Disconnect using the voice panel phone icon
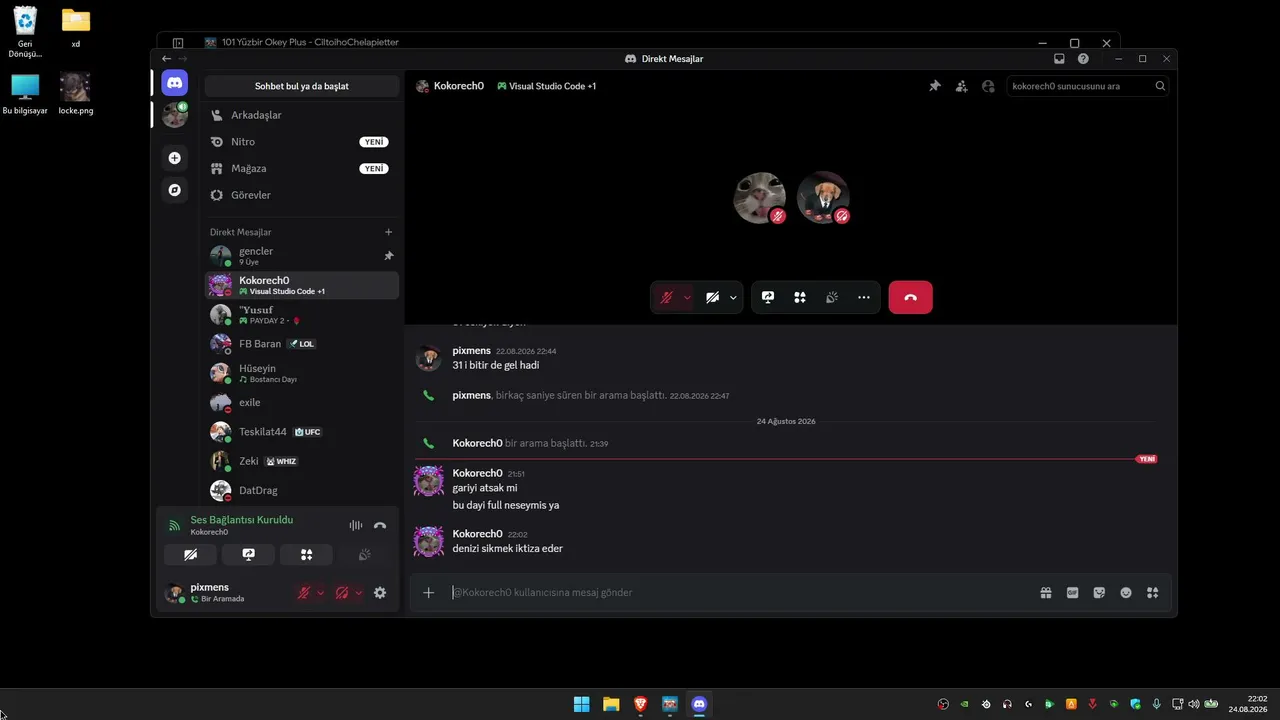Viewport: 1280px width, 720px height. coord(380,525)
